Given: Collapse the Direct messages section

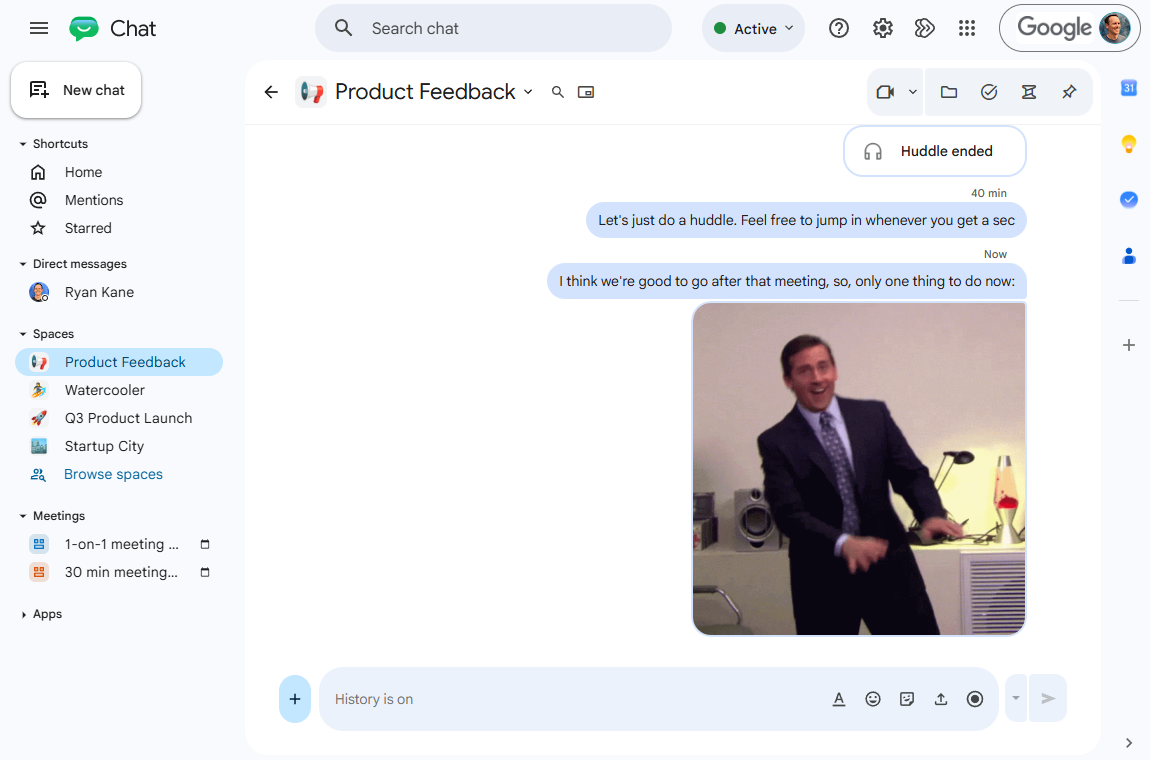Looking at the screenshot, I should 23,264.
